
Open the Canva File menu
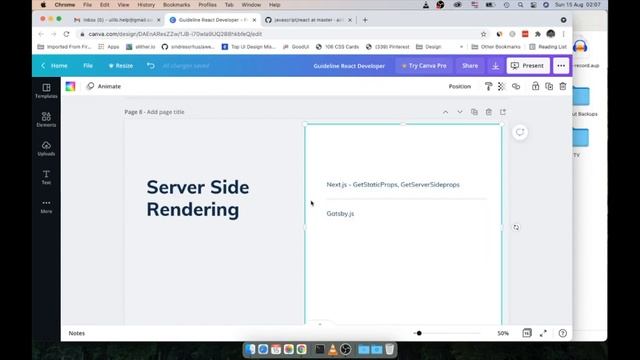coord(88,66)
